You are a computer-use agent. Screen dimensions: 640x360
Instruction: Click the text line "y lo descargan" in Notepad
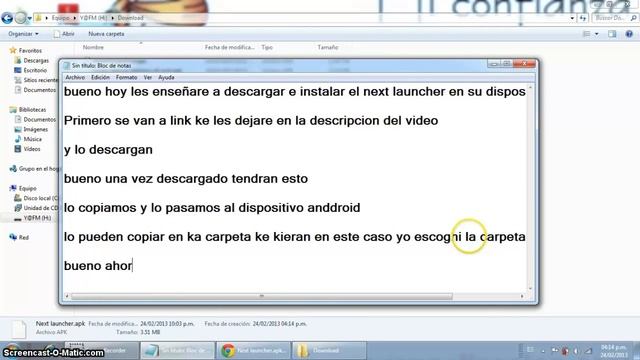[x=108, y=150]
